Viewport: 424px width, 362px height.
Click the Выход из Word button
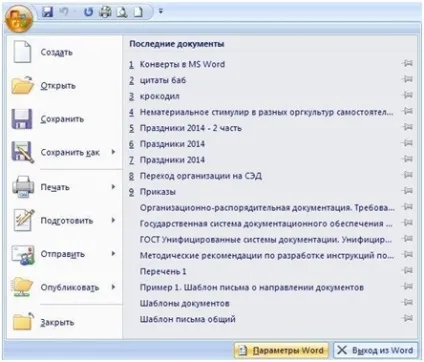[376, 351]
